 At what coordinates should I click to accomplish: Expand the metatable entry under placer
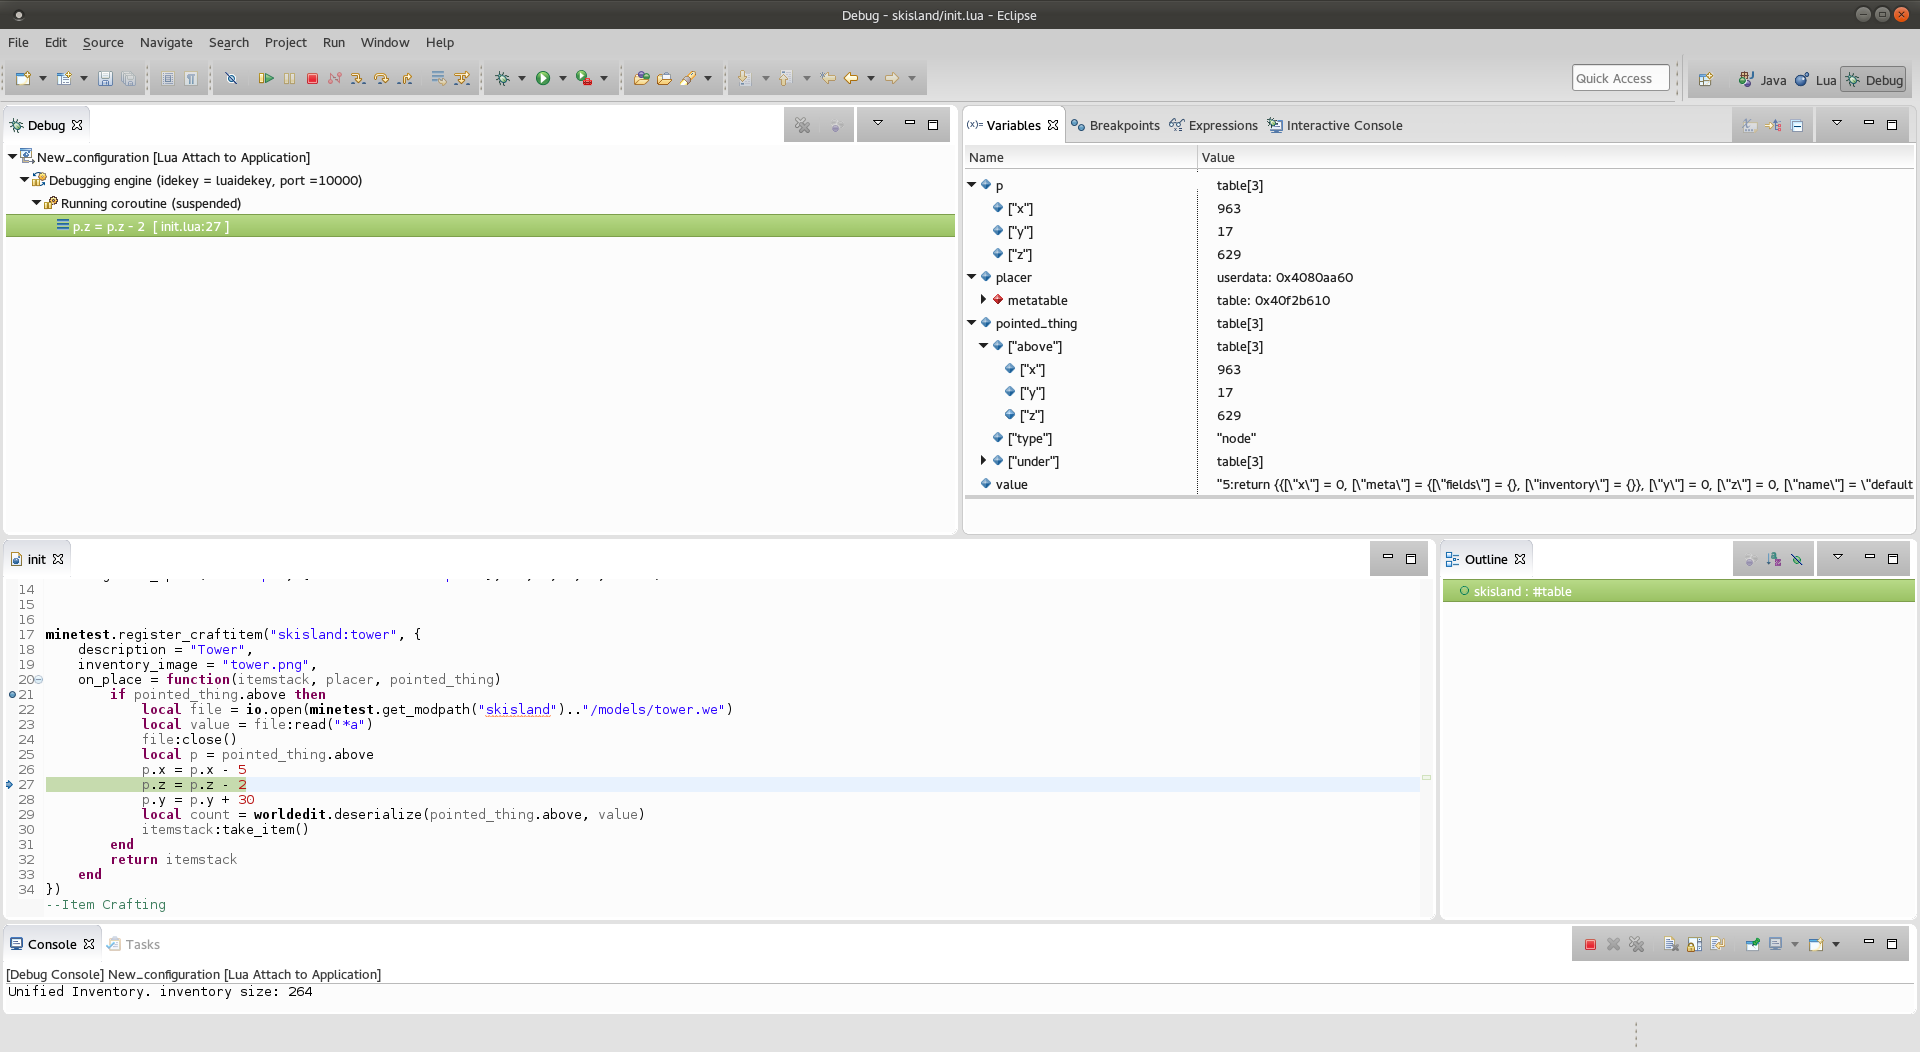[983, 300]
